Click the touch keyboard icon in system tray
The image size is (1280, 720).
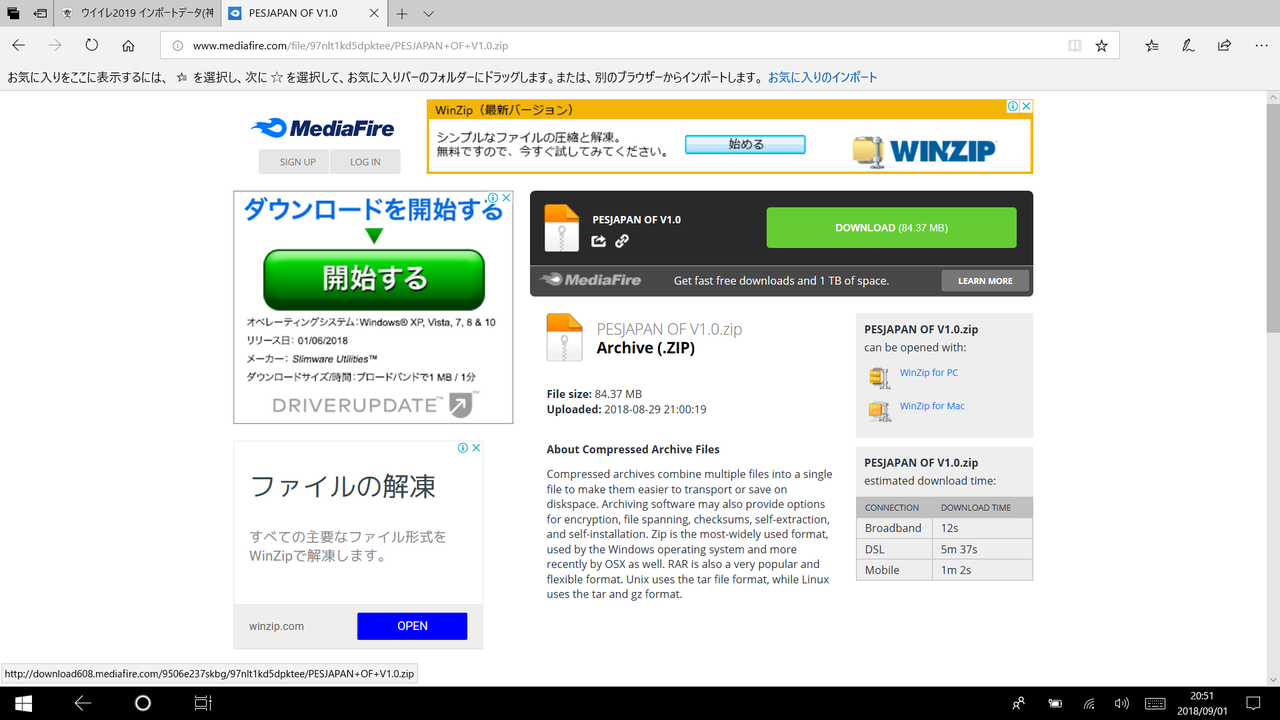pyautogui.click(x=1155, y=703)
